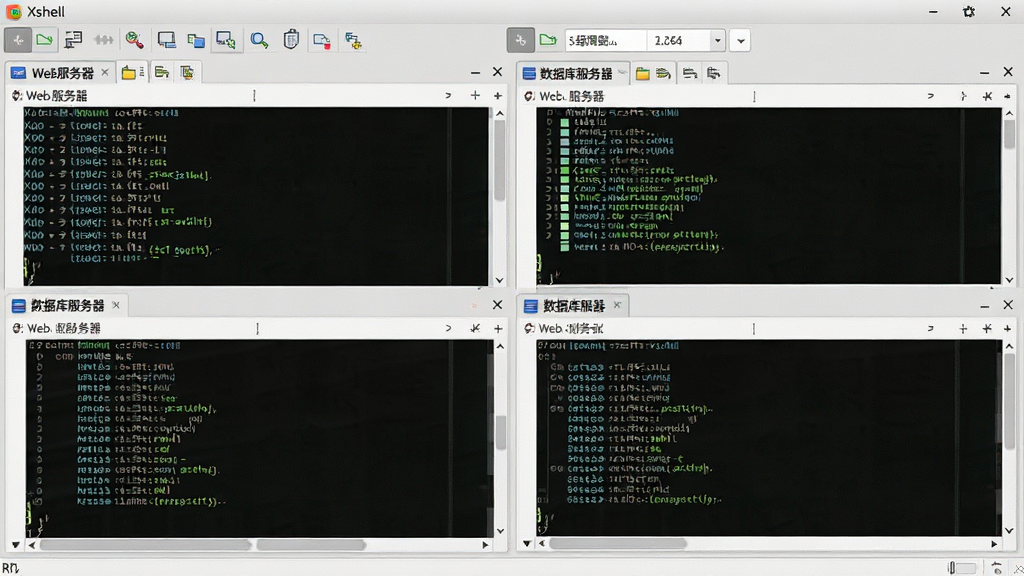Viewport: 1024px width, 576px height.
Task: Close the Web服务器 tab with its X
Action: point(104,72)
